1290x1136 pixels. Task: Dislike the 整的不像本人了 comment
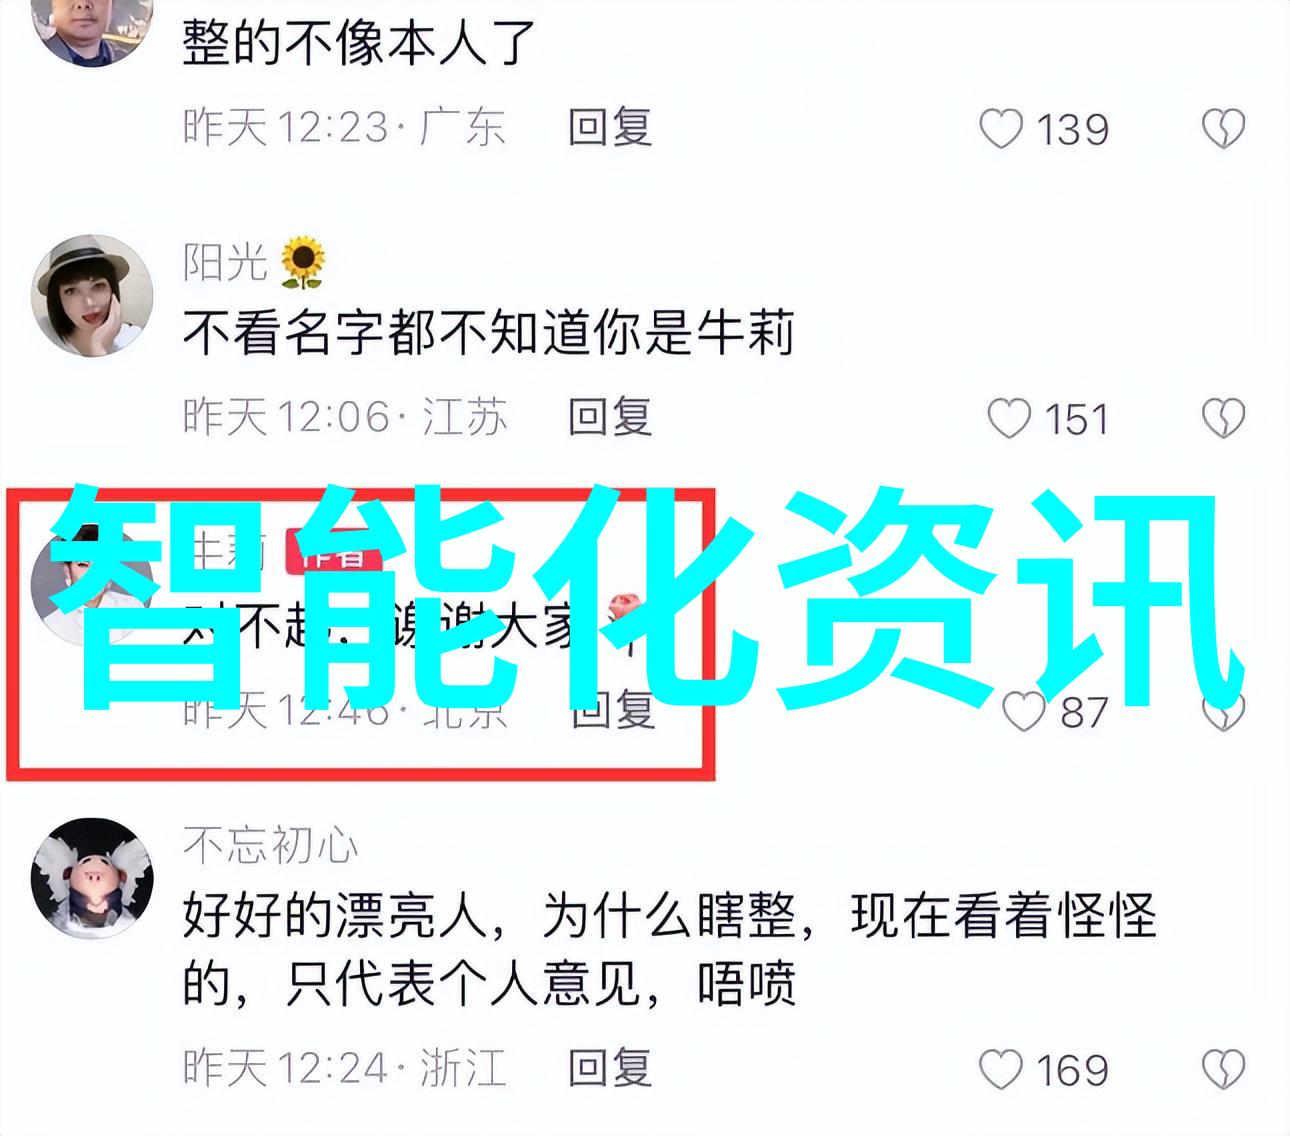pos(1223,130)
